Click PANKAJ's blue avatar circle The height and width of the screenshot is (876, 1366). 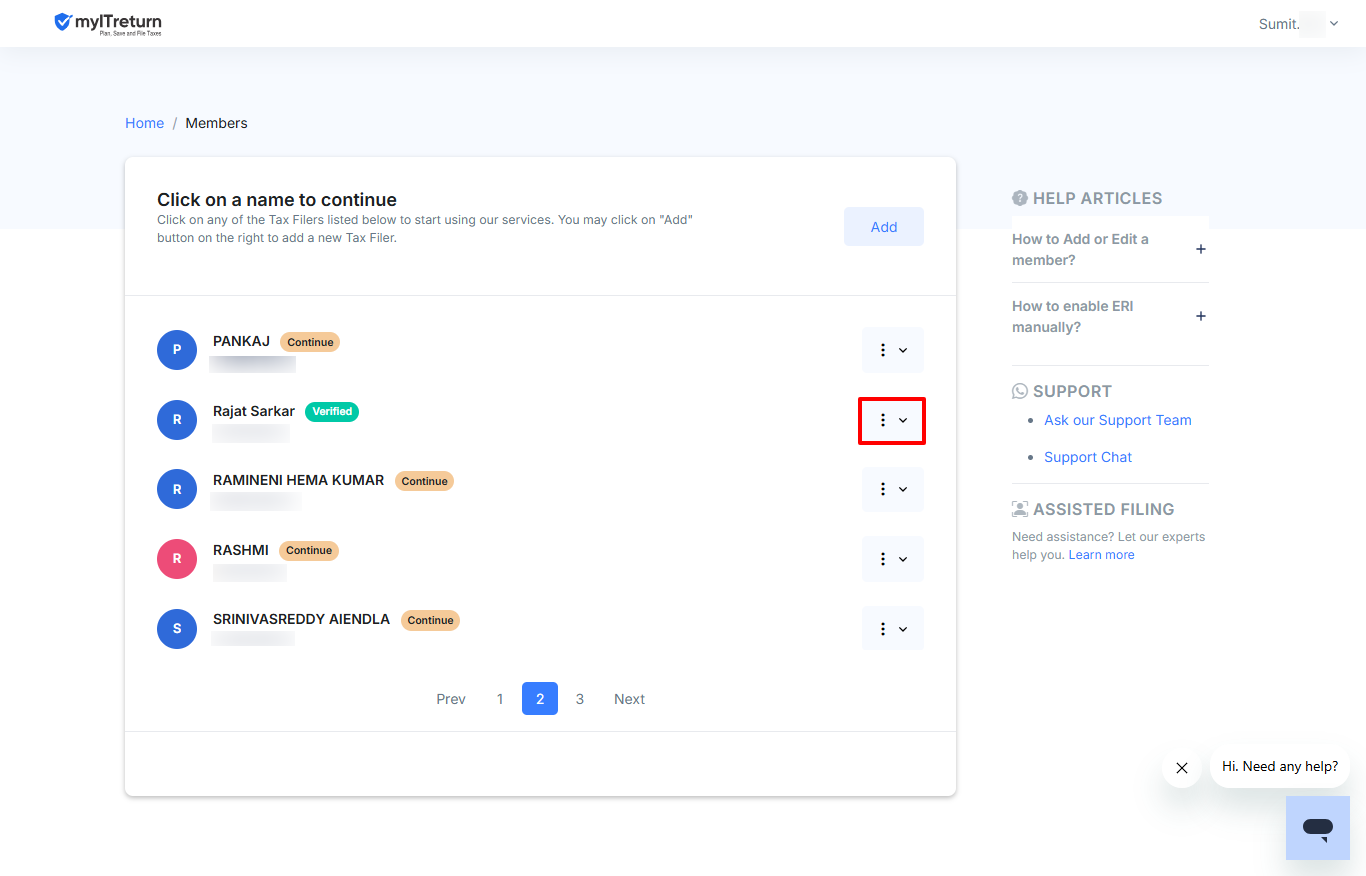point(177,350)
